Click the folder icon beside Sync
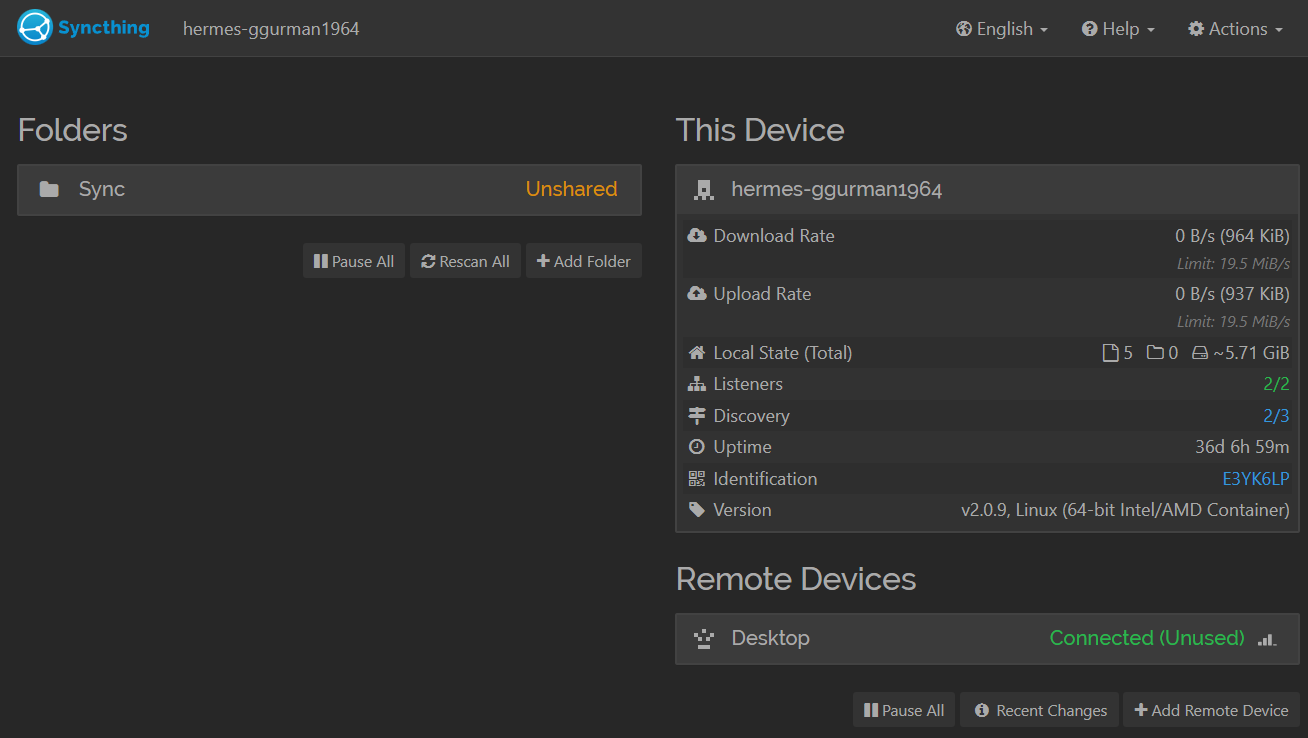1308x738 pixels. 49,190
